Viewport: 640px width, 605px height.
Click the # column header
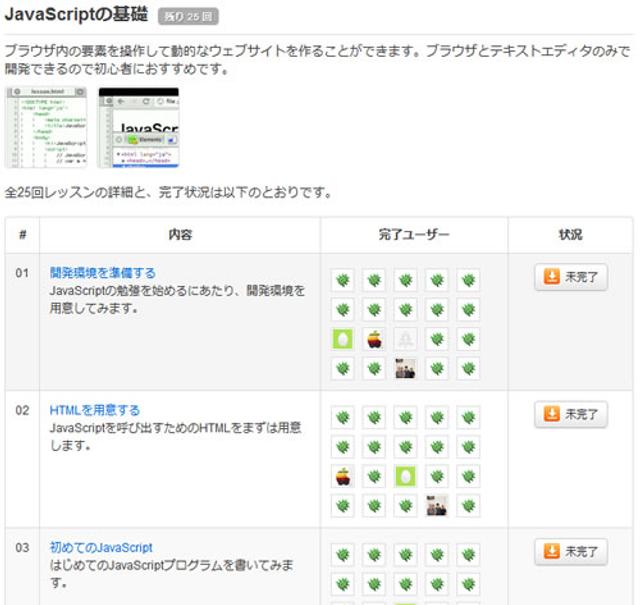[x=22, y=235]
